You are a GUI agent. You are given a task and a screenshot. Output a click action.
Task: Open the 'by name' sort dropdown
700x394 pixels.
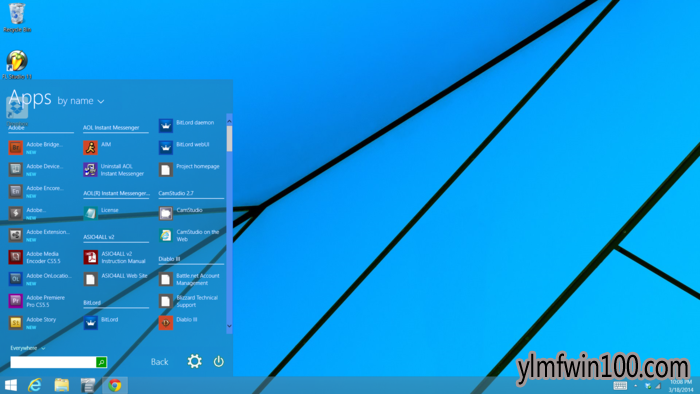(81, 101)
